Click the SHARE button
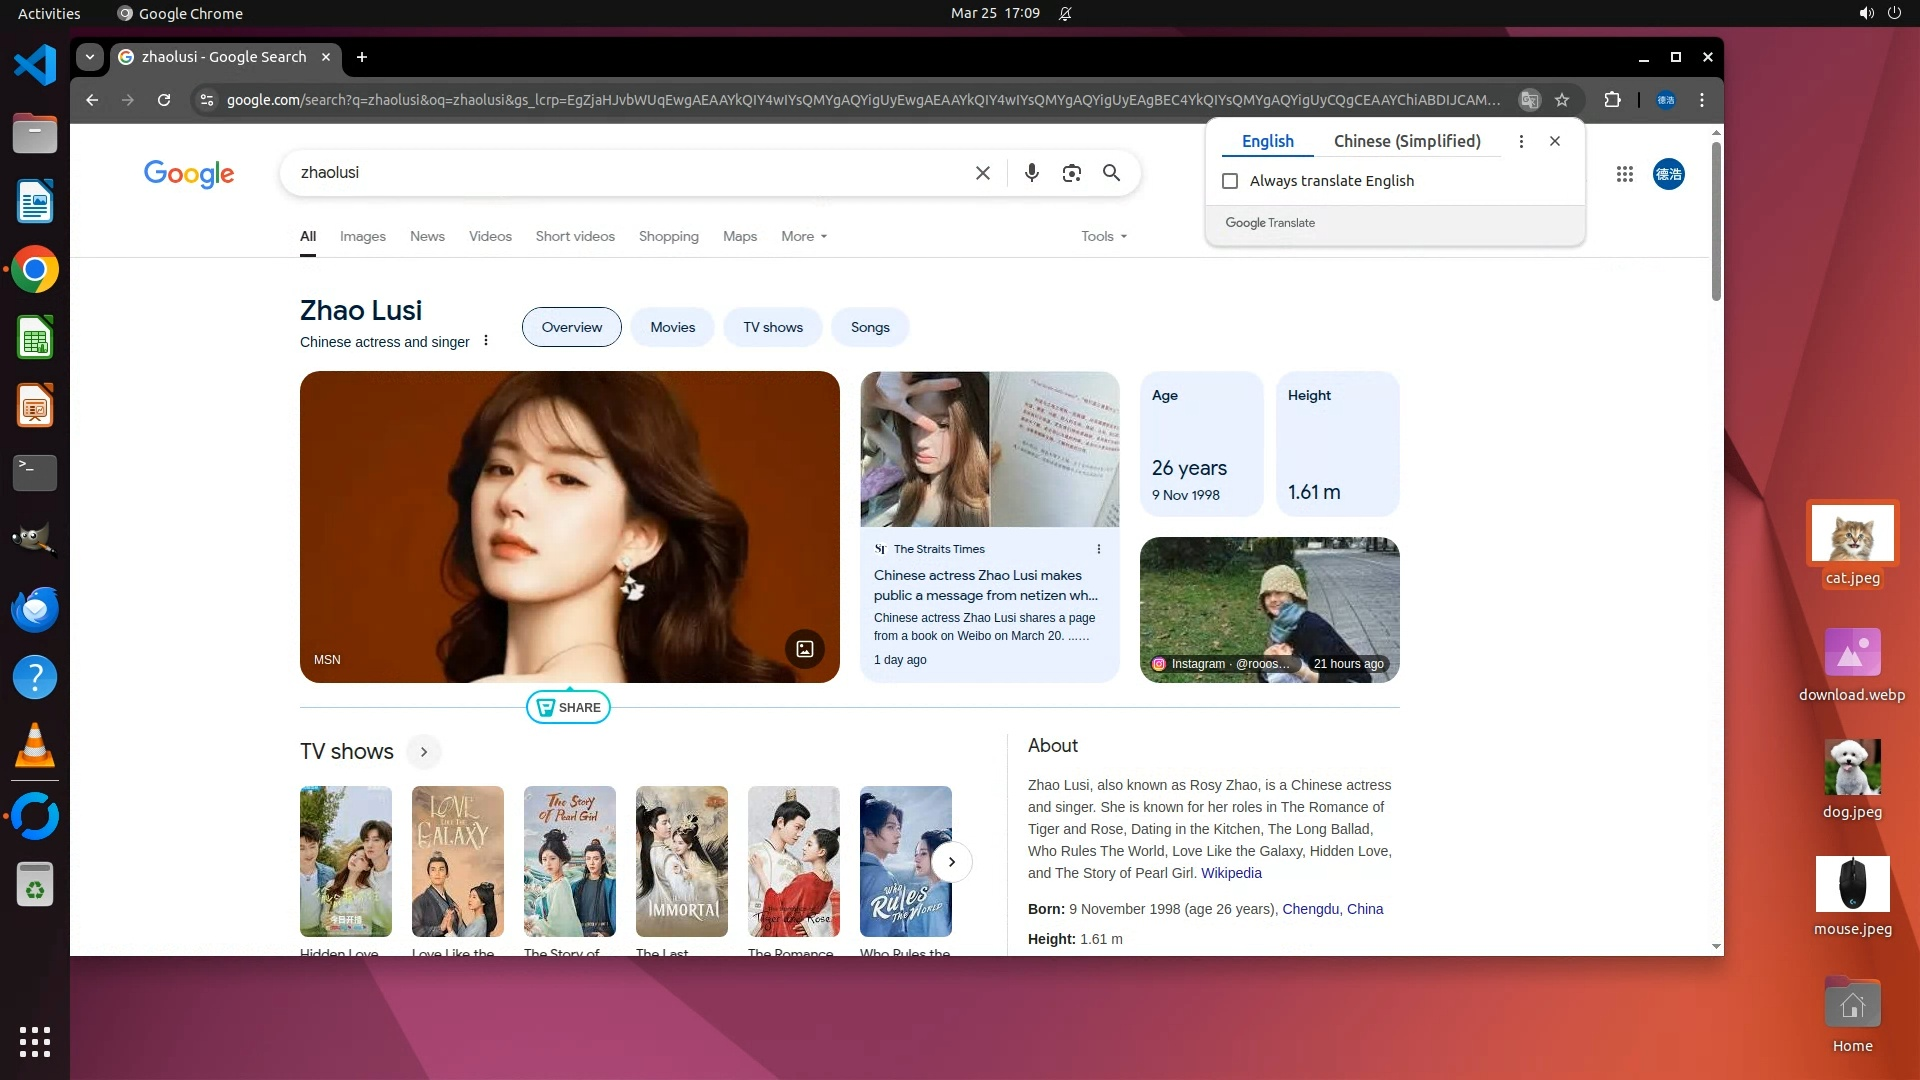The image size is (1920, 1080). [x=568, y=708]
